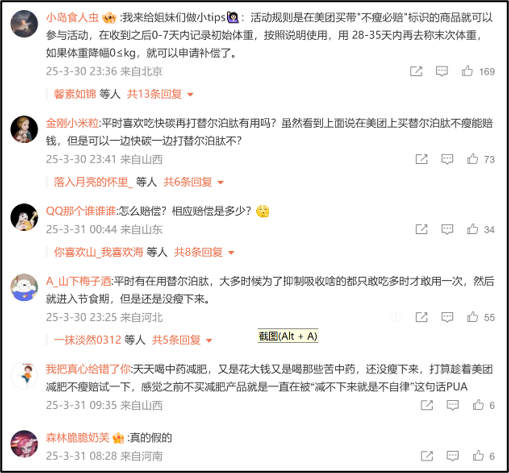The image size is (509, 473).
Task: Expand 共8条回复 replies
Action: point(204,252)
